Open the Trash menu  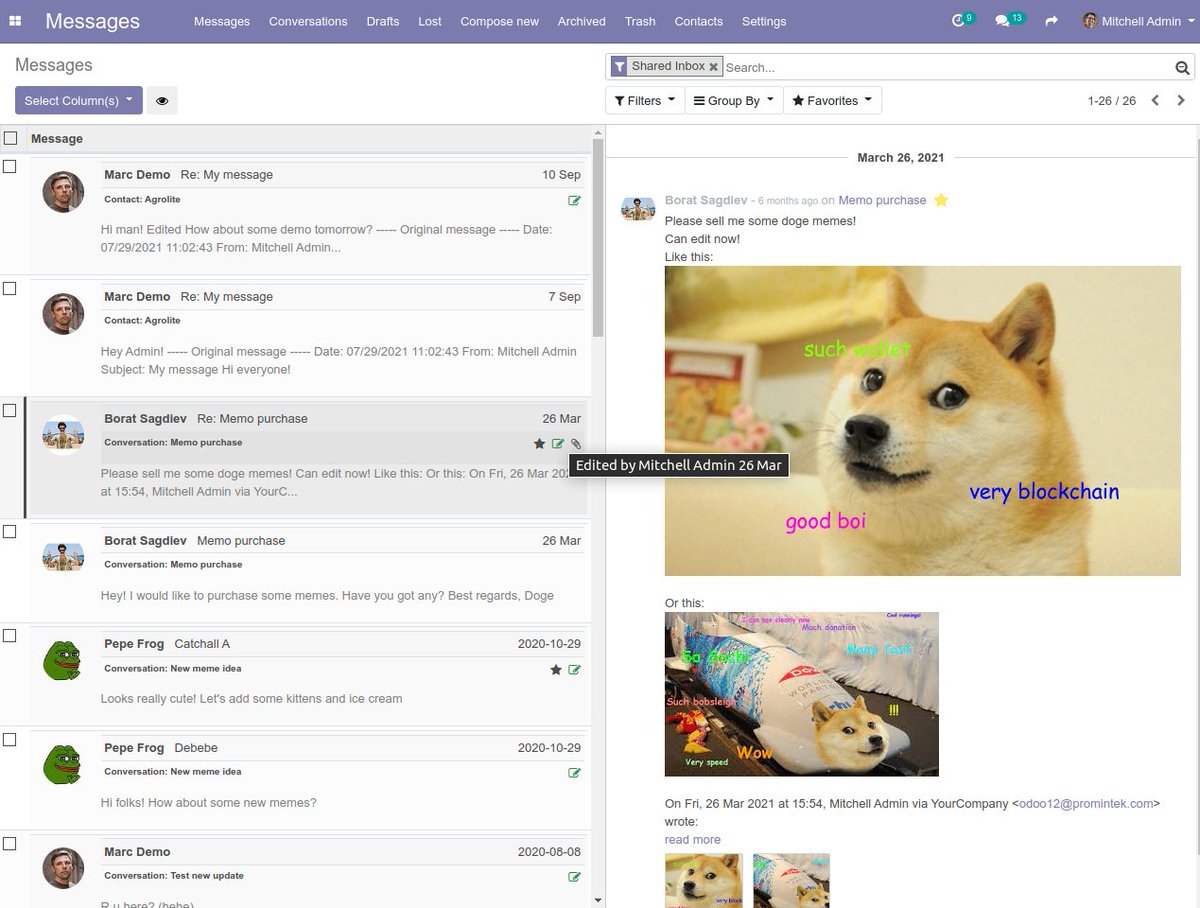[640, 21]
